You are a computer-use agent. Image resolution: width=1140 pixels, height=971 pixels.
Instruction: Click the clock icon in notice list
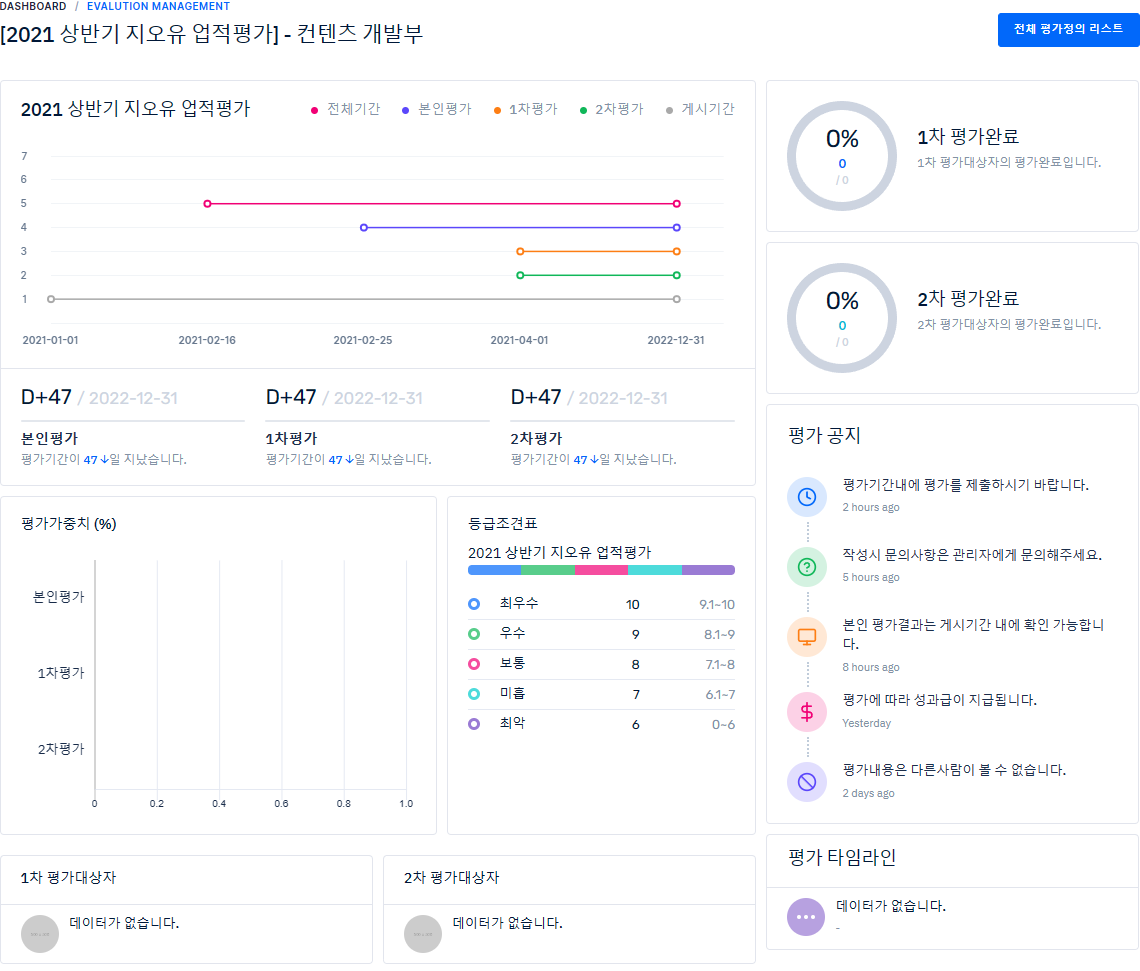click(807, 497)
